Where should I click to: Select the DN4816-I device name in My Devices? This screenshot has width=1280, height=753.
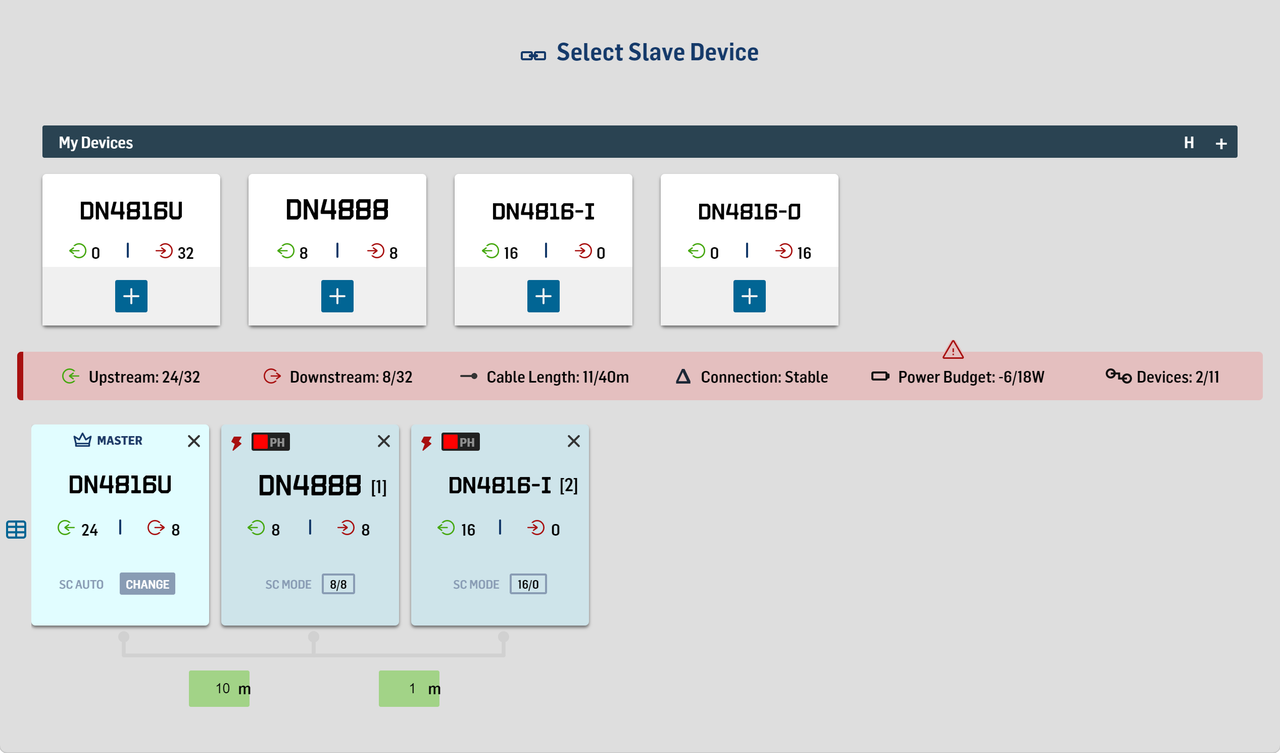(x=543, y=212)
